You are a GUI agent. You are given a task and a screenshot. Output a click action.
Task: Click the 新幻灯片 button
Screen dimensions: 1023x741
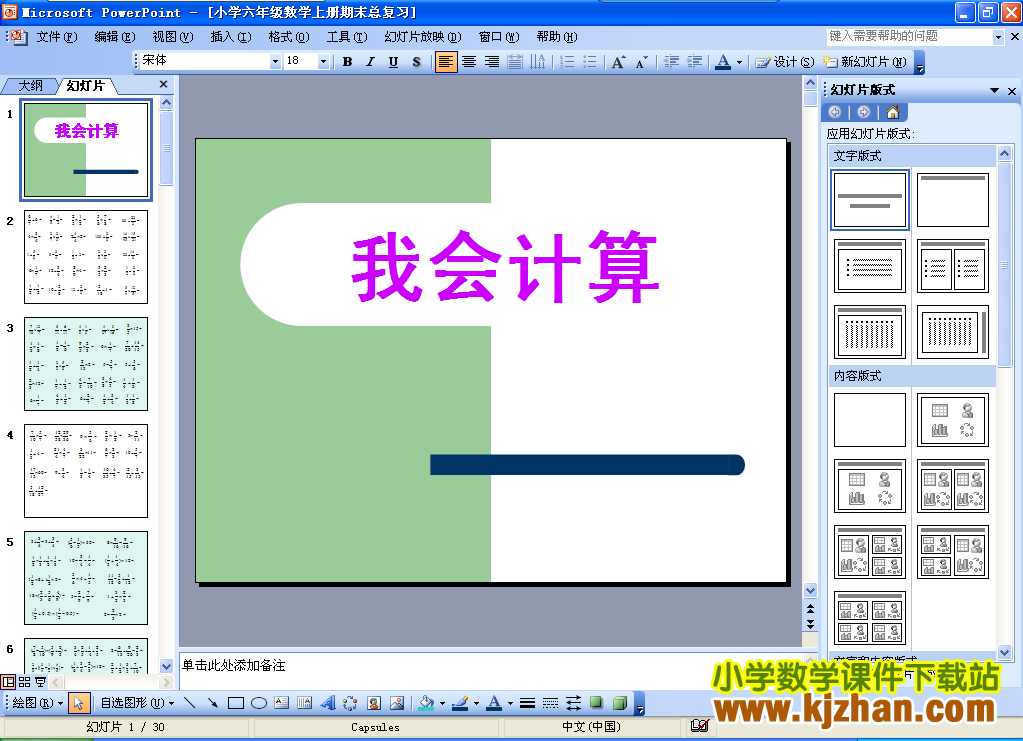(864, 62)
